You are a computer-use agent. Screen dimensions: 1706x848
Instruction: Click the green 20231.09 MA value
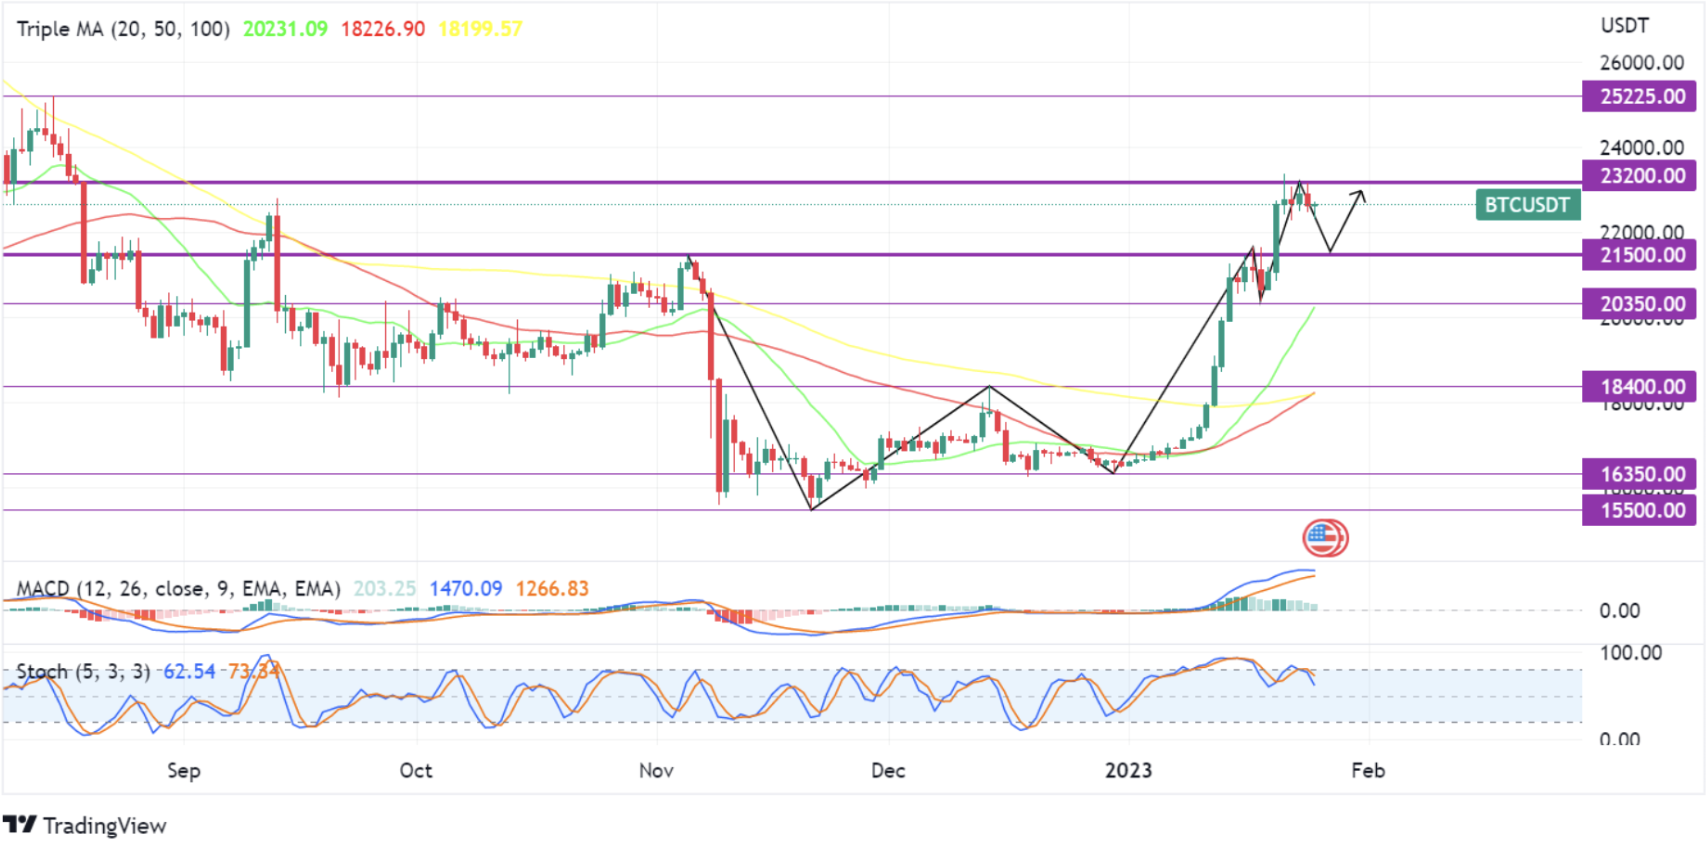point(285,29)
